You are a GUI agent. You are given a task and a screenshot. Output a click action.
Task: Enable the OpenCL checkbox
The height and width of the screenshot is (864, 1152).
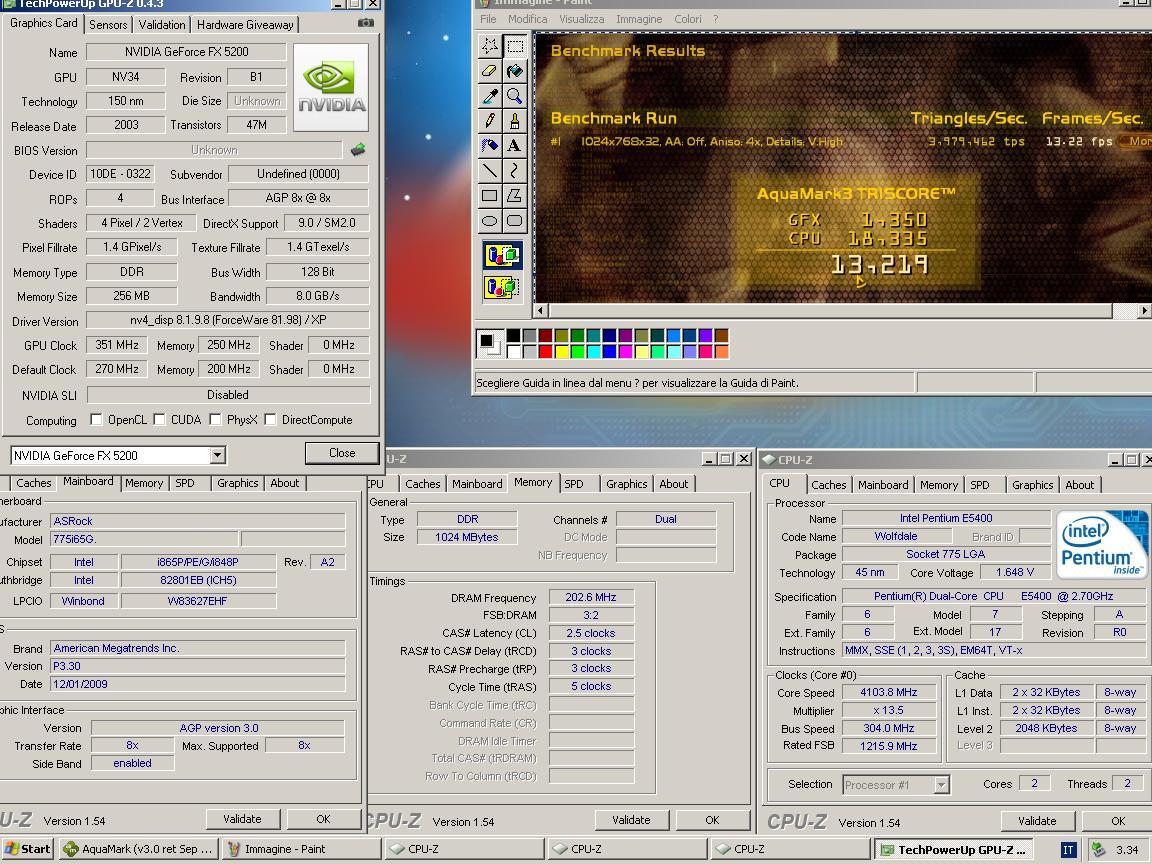pyautogui.click(x=96, y=420)
